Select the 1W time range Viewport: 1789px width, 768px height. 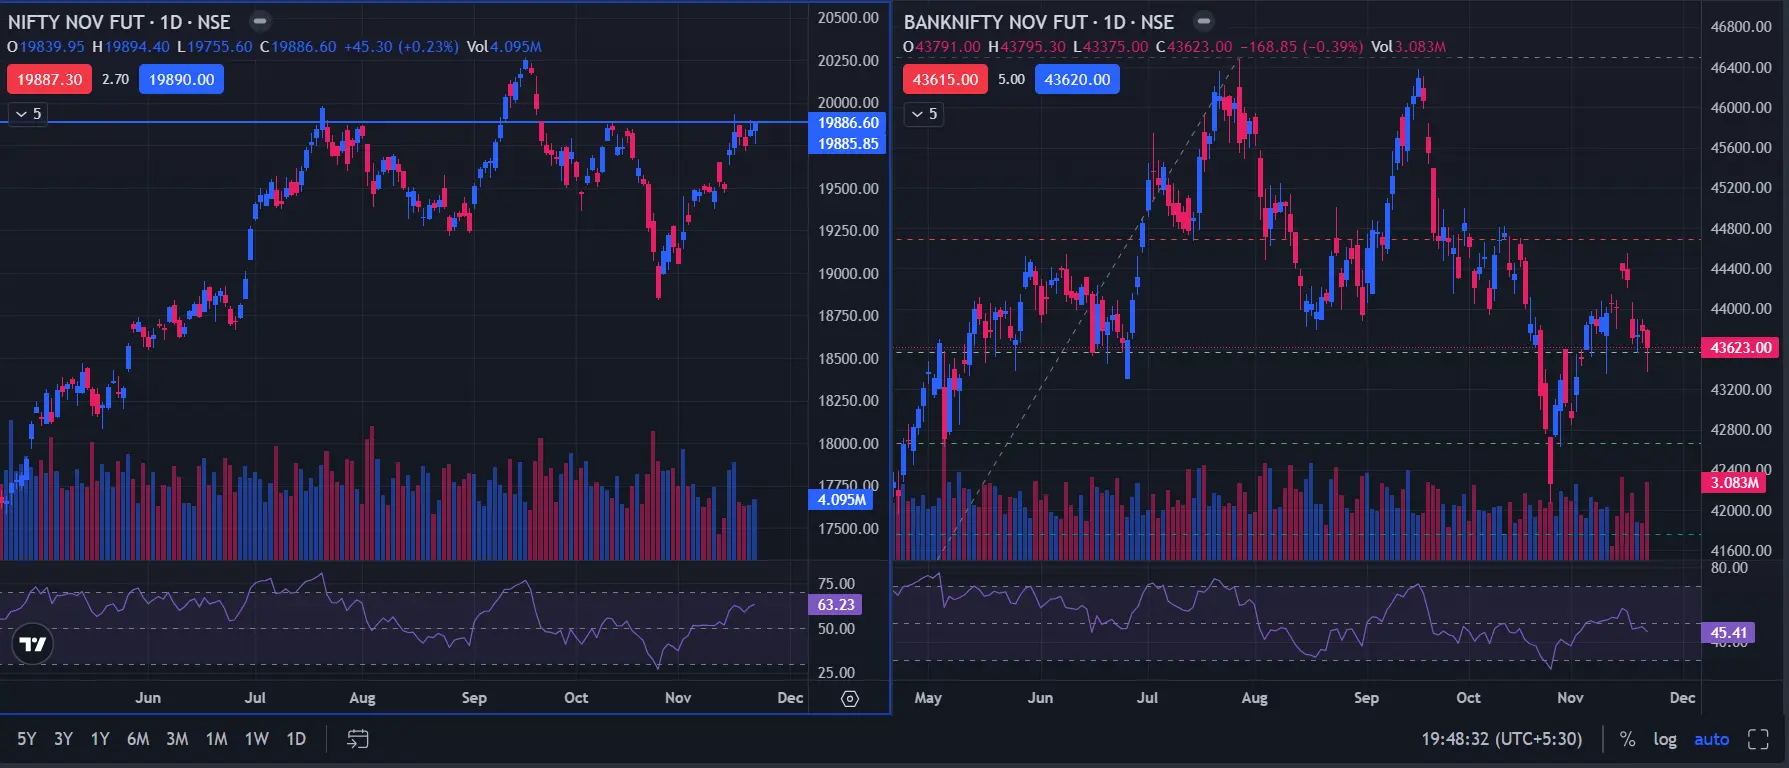click(x=257, y=739)
